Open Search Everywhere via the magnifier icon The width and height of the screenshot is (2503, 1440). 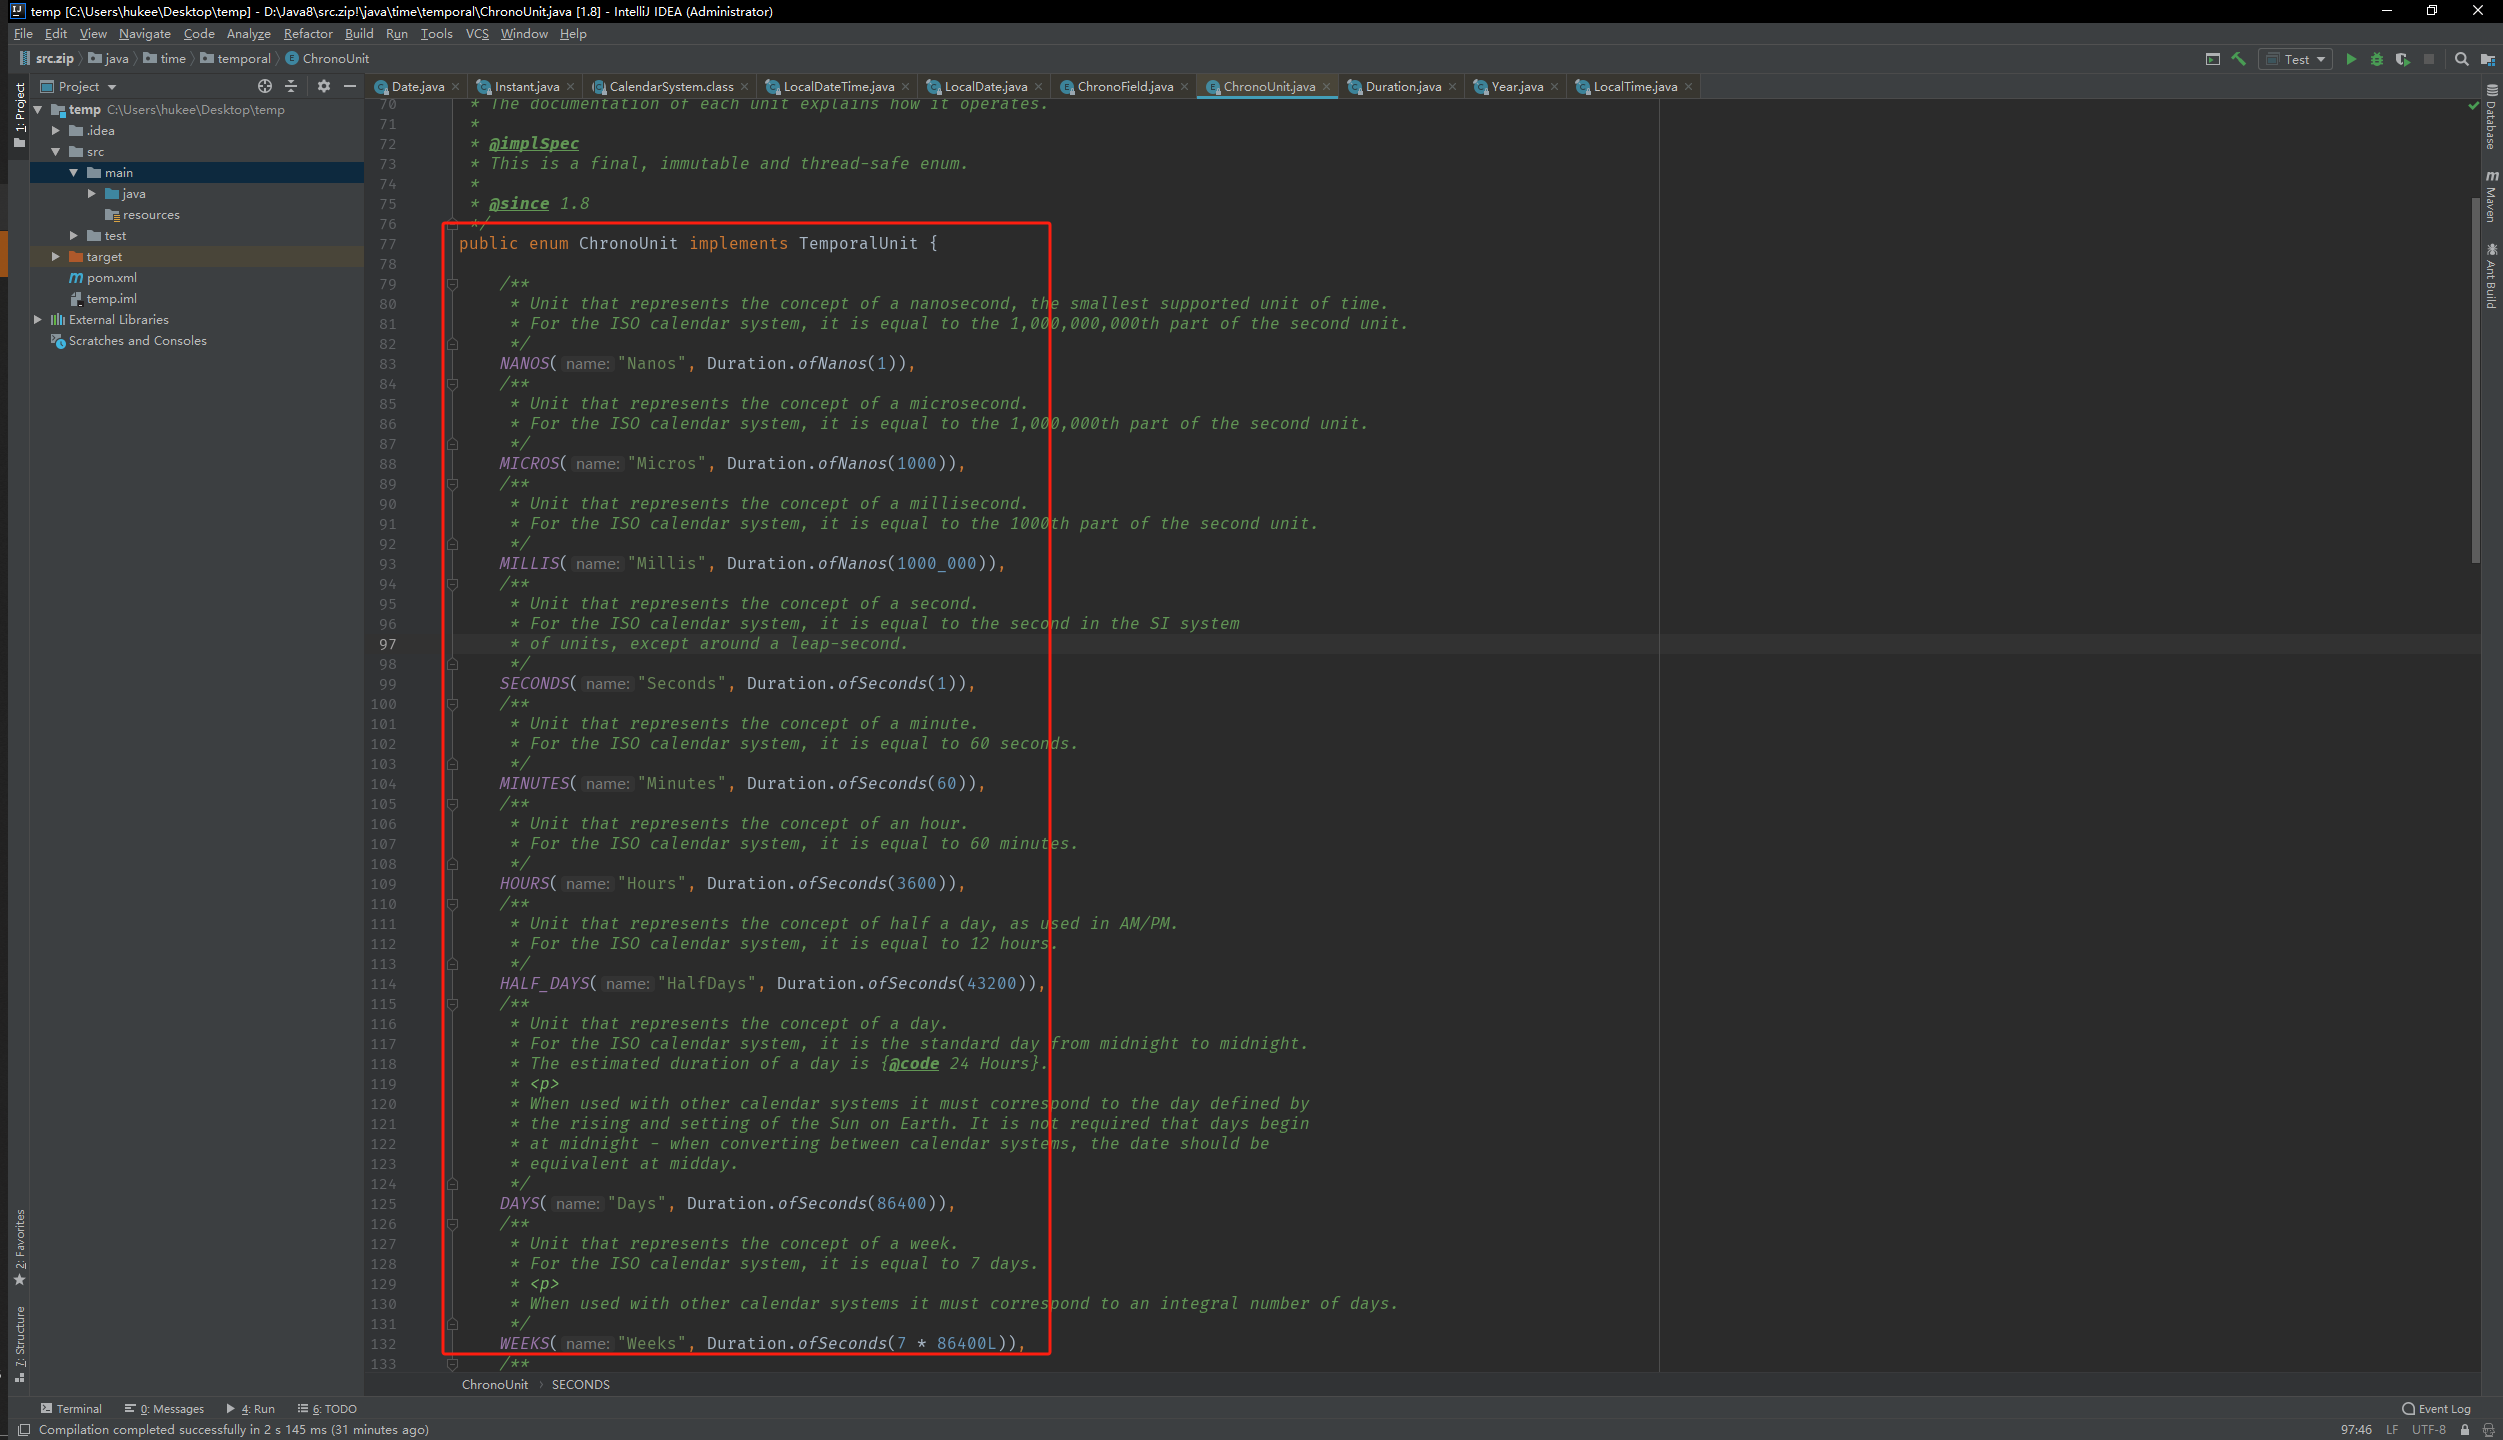point(2462,59)
